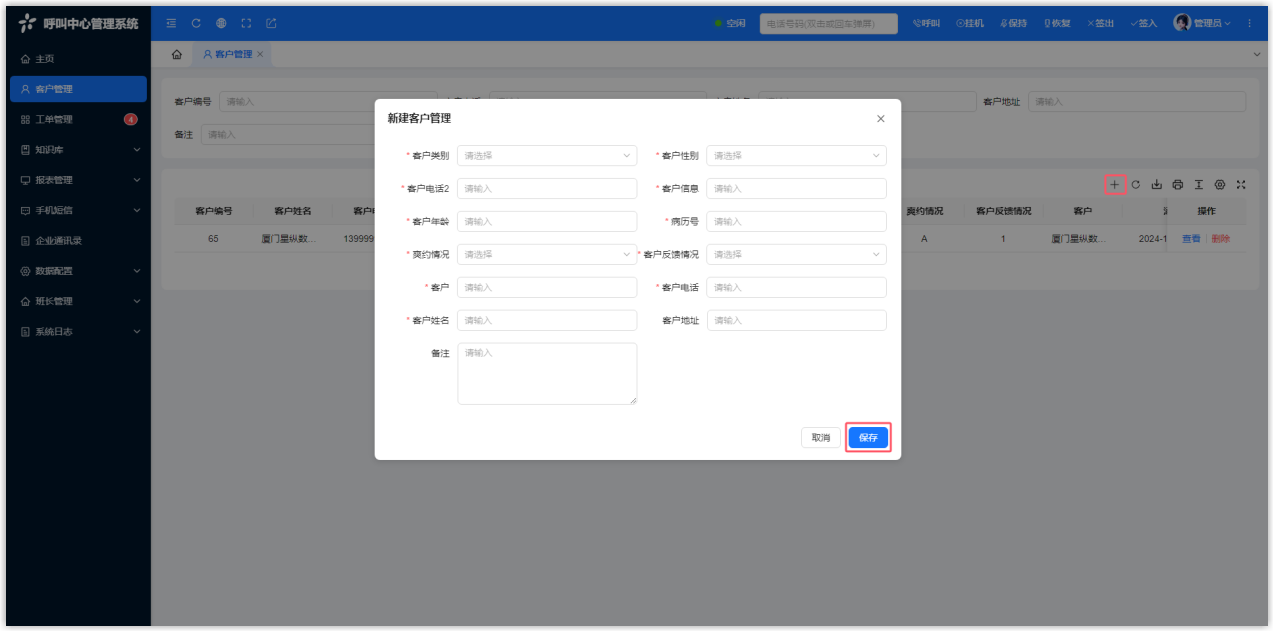Screen dimensions: 1274x632
Task: Open the 爽约情况 dropdown in dialog
Action: click(x=546, y=255)
